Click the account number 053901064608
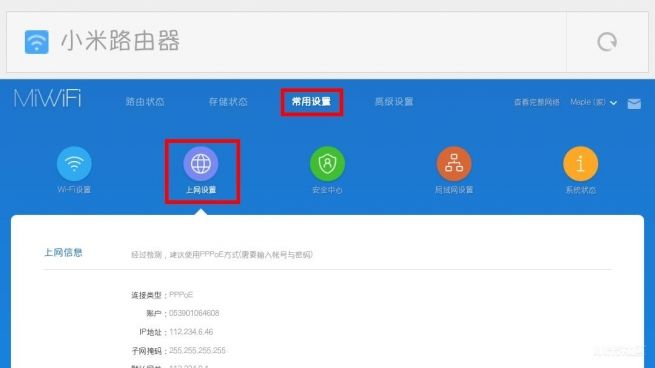The image size is (655, 368). (x=194, y=313)
